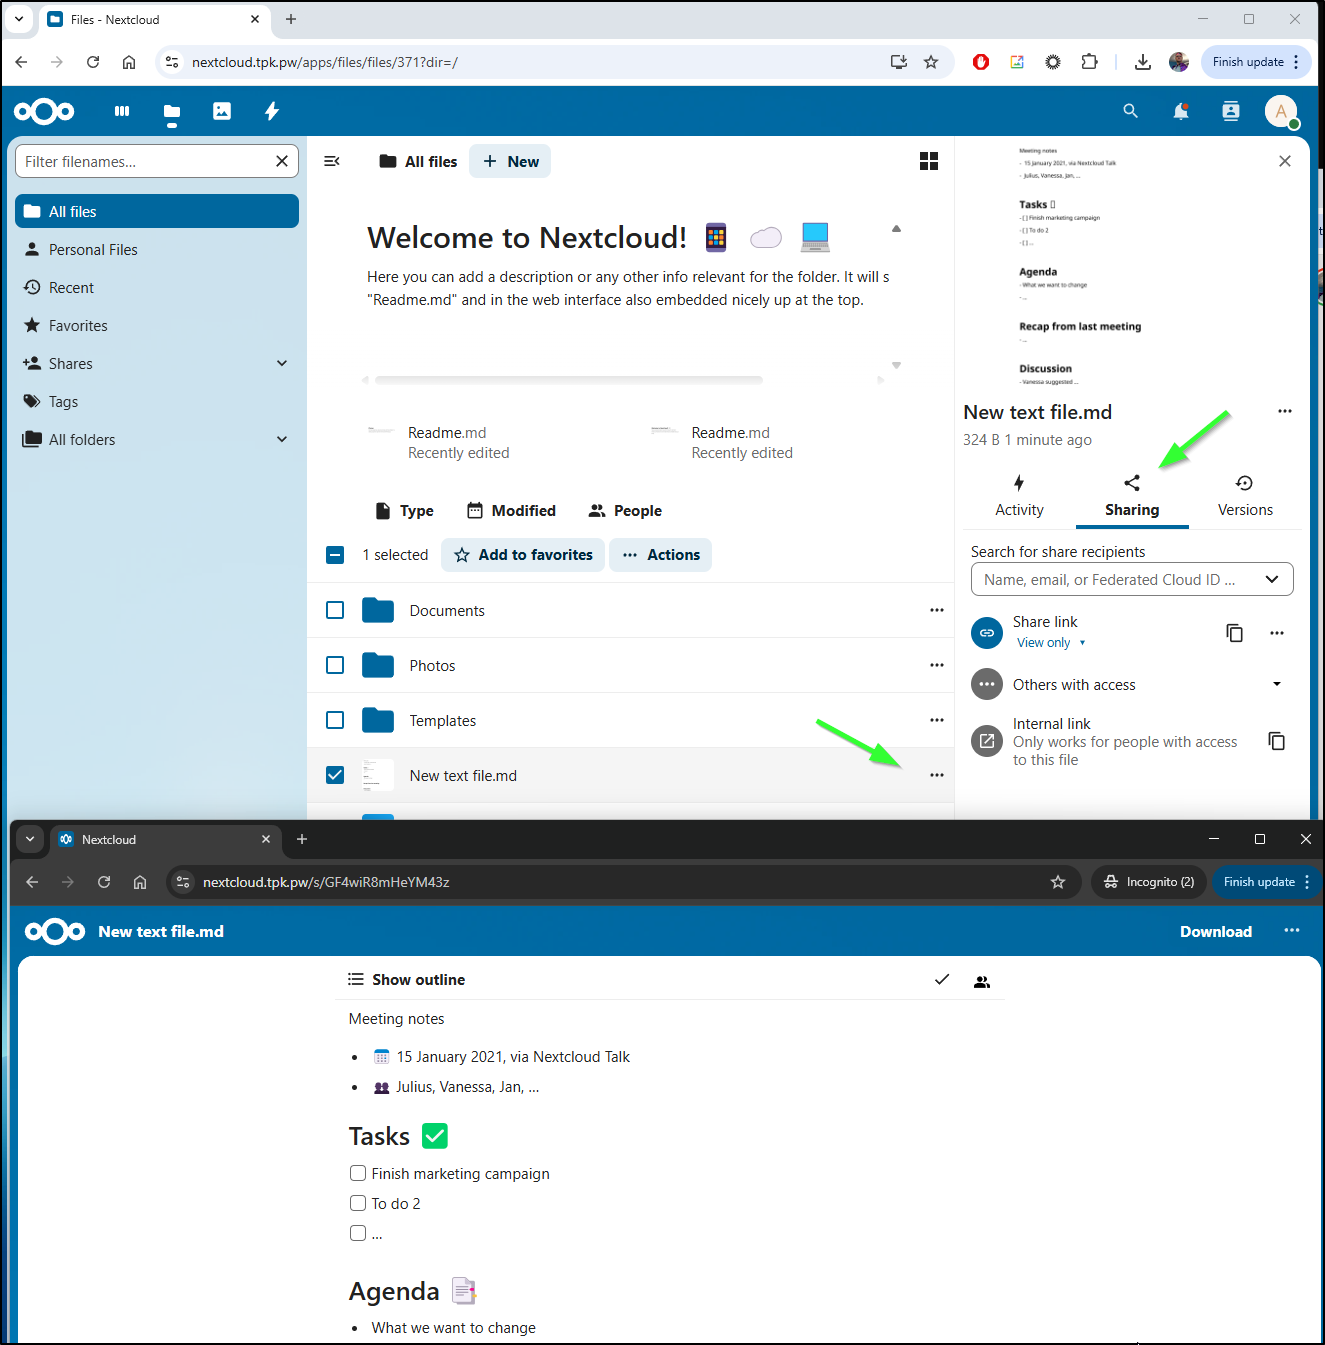Switch to grid view
Screen dimensions: 1325x1345
tap(929, 161)
